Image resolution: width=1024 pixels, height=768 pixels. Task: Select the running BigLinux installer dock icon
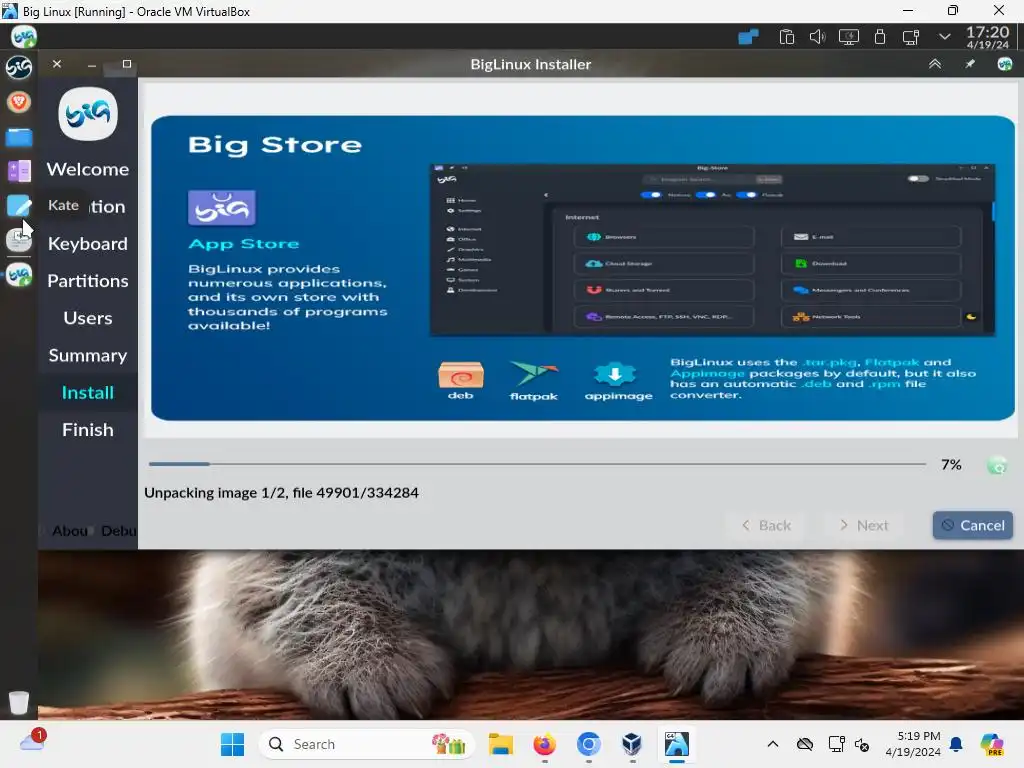click(x=19, y=275)
